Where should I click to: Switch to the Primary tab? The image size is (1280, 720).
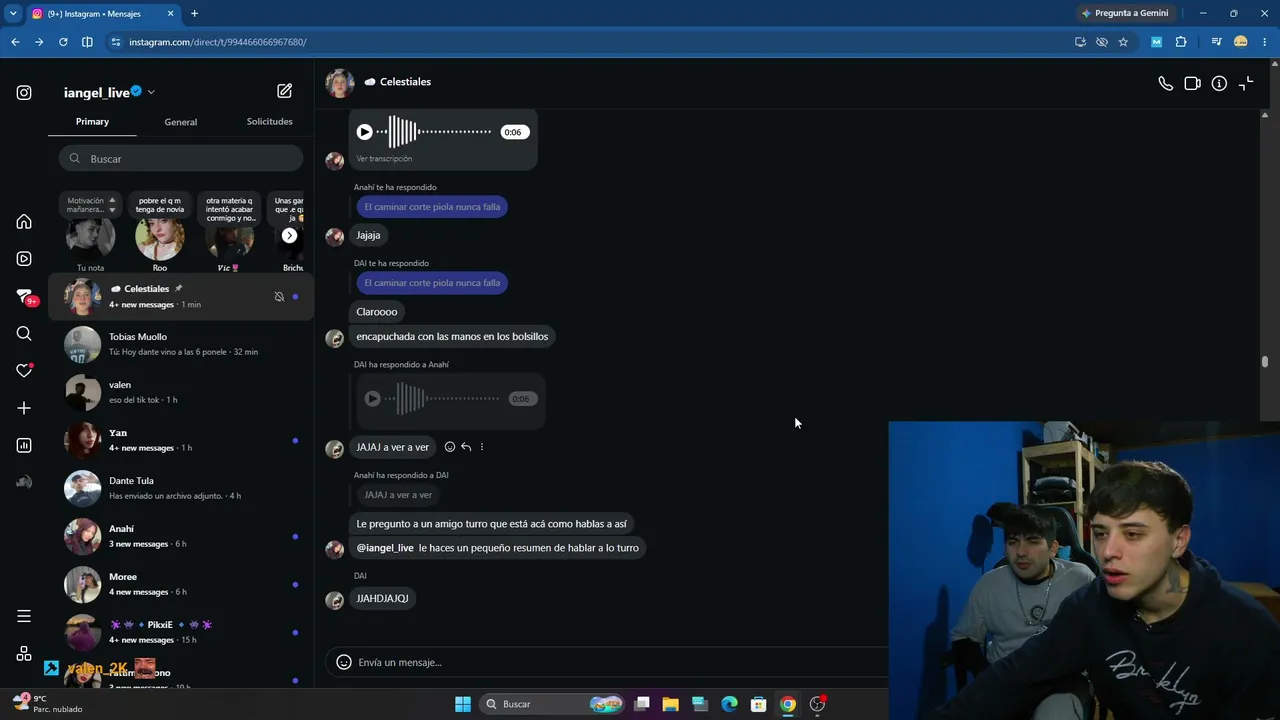point(92,122)
